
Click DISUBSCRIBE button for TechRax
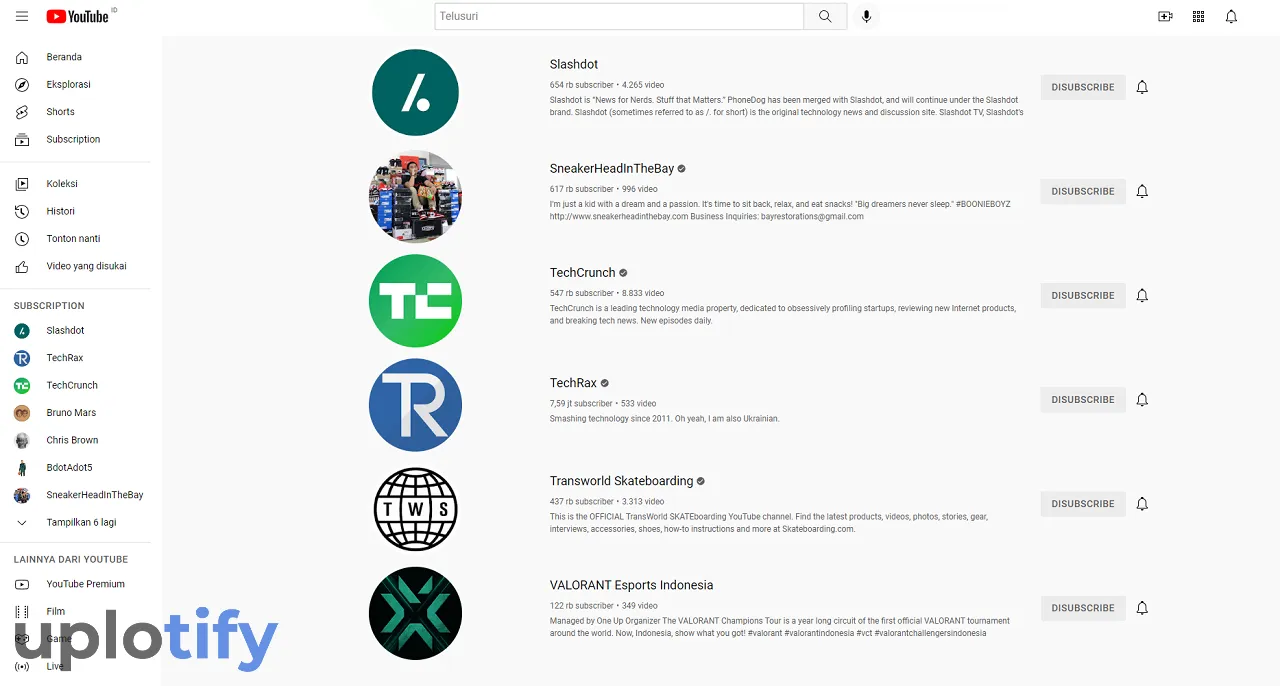point(1082,400)
